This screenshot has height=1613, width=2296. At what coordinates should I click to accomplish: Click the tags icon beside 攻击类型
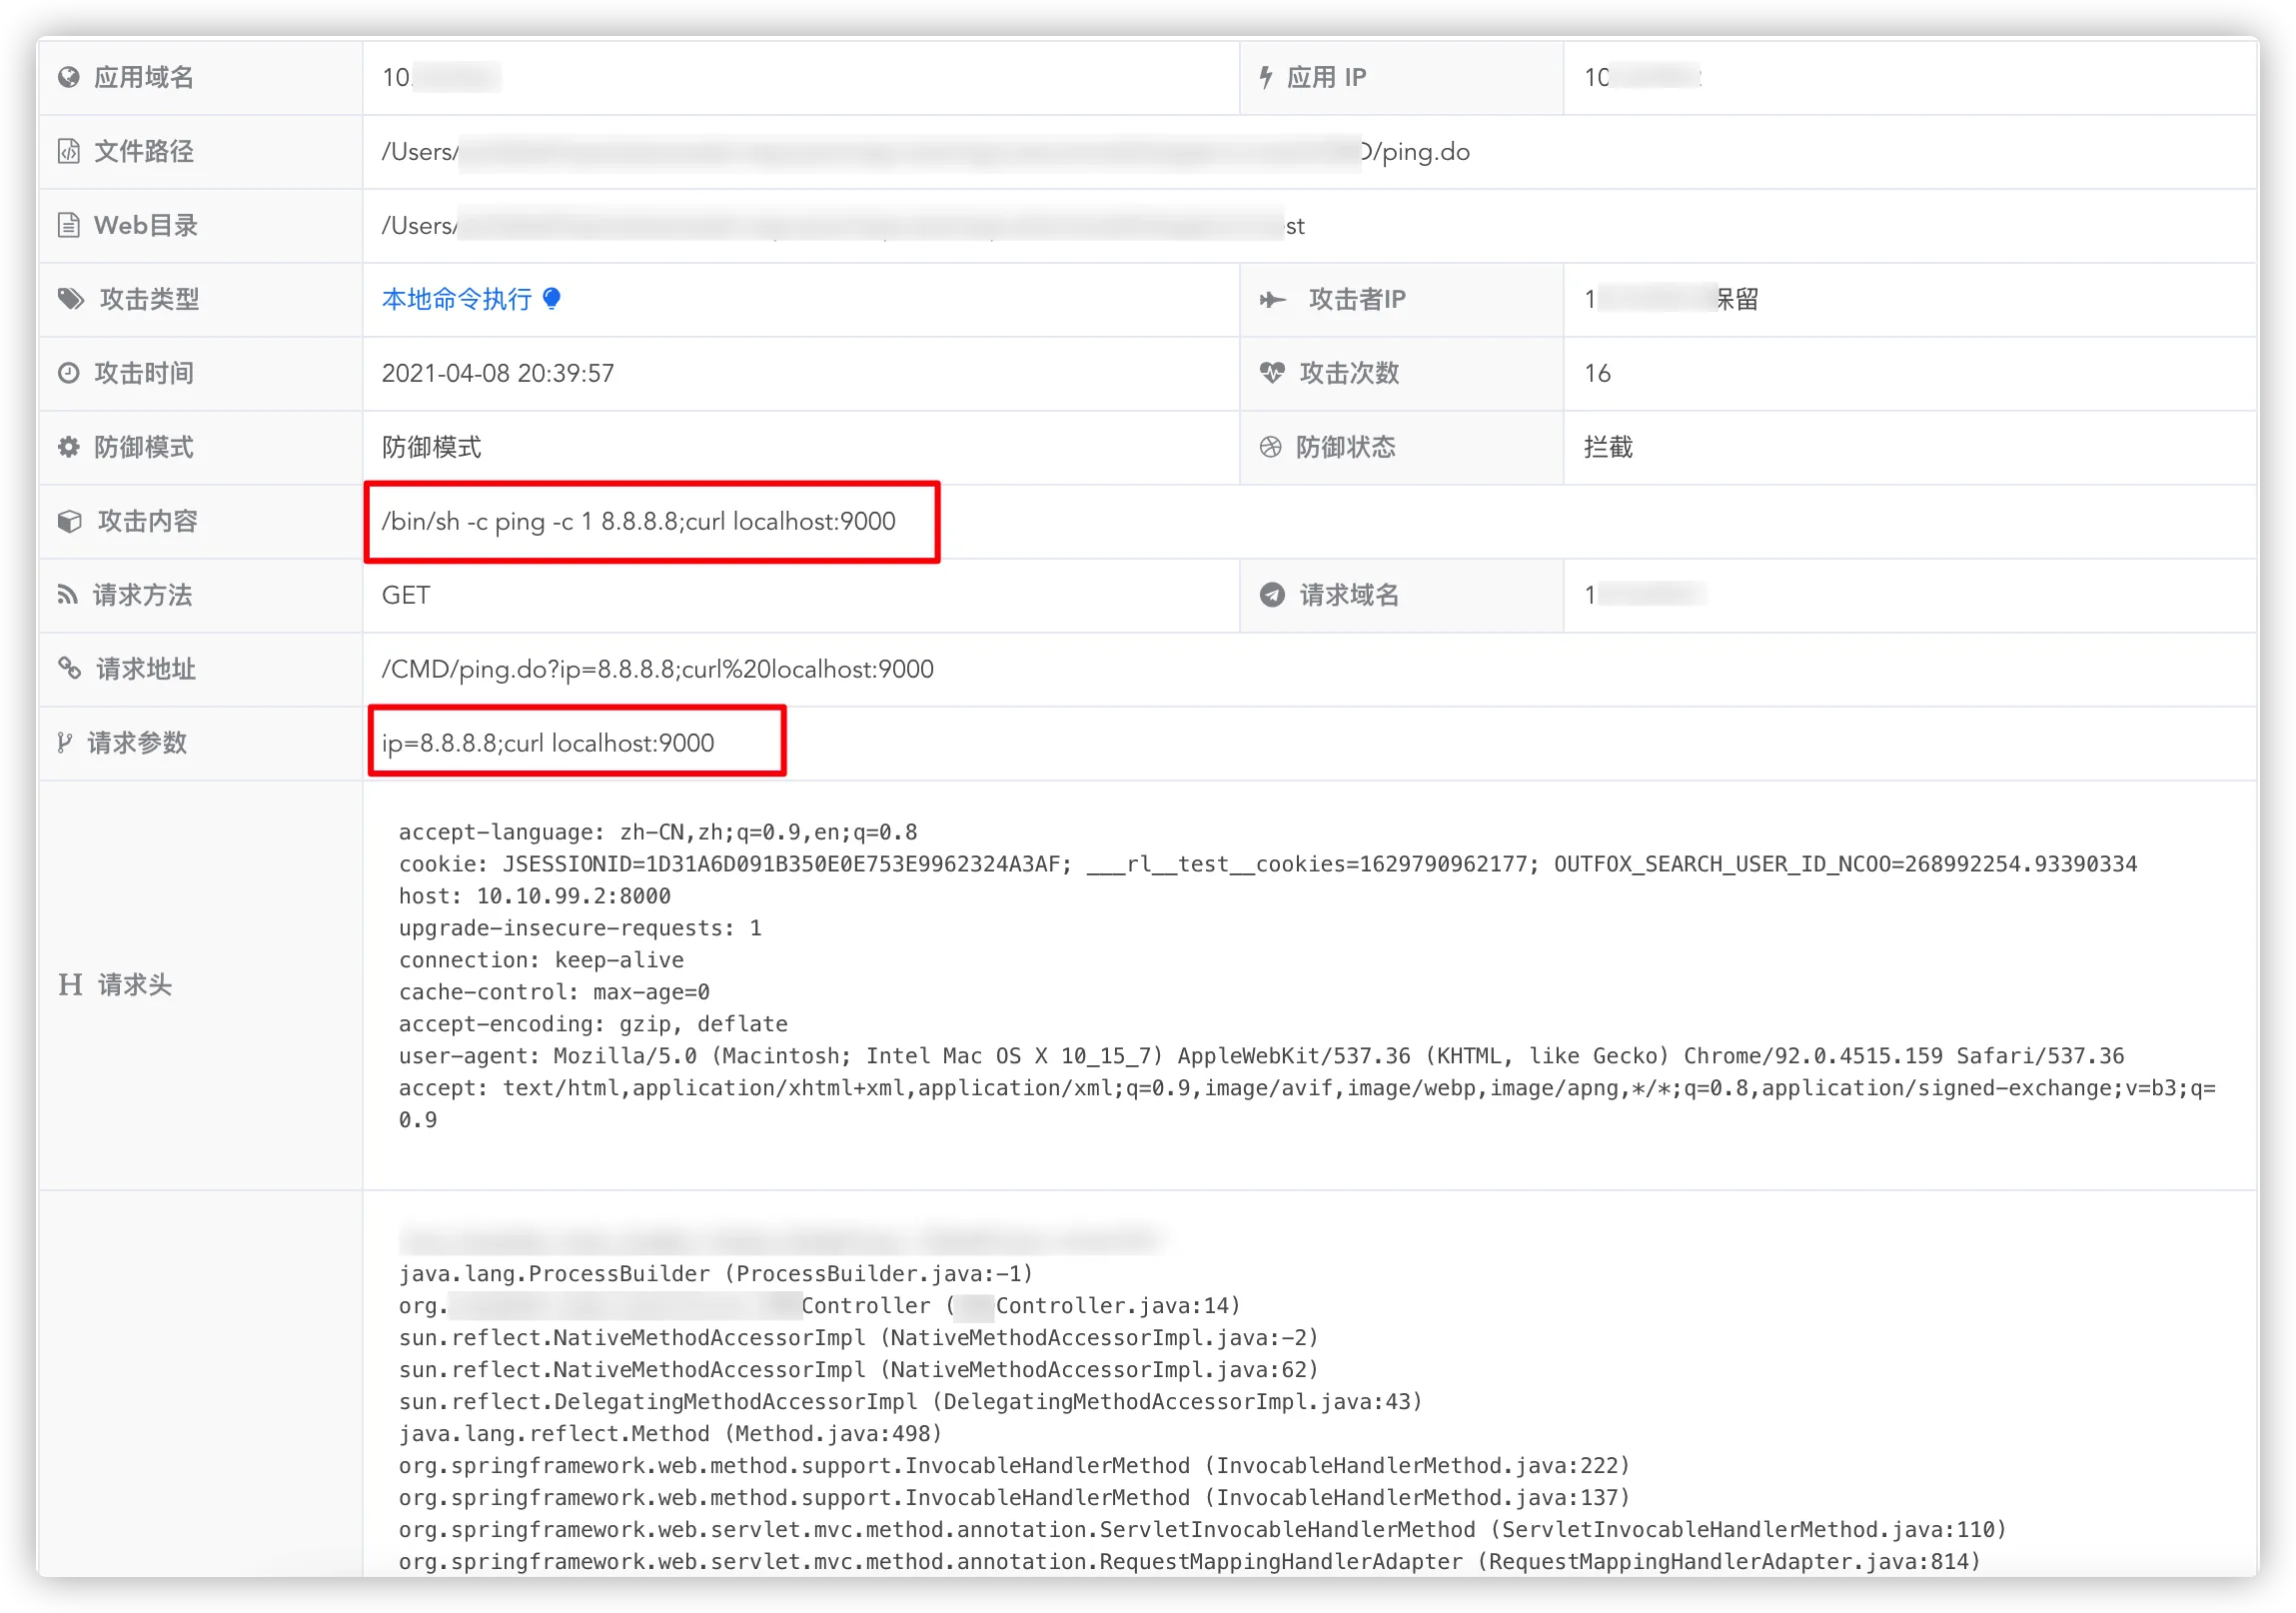(71, 299)
